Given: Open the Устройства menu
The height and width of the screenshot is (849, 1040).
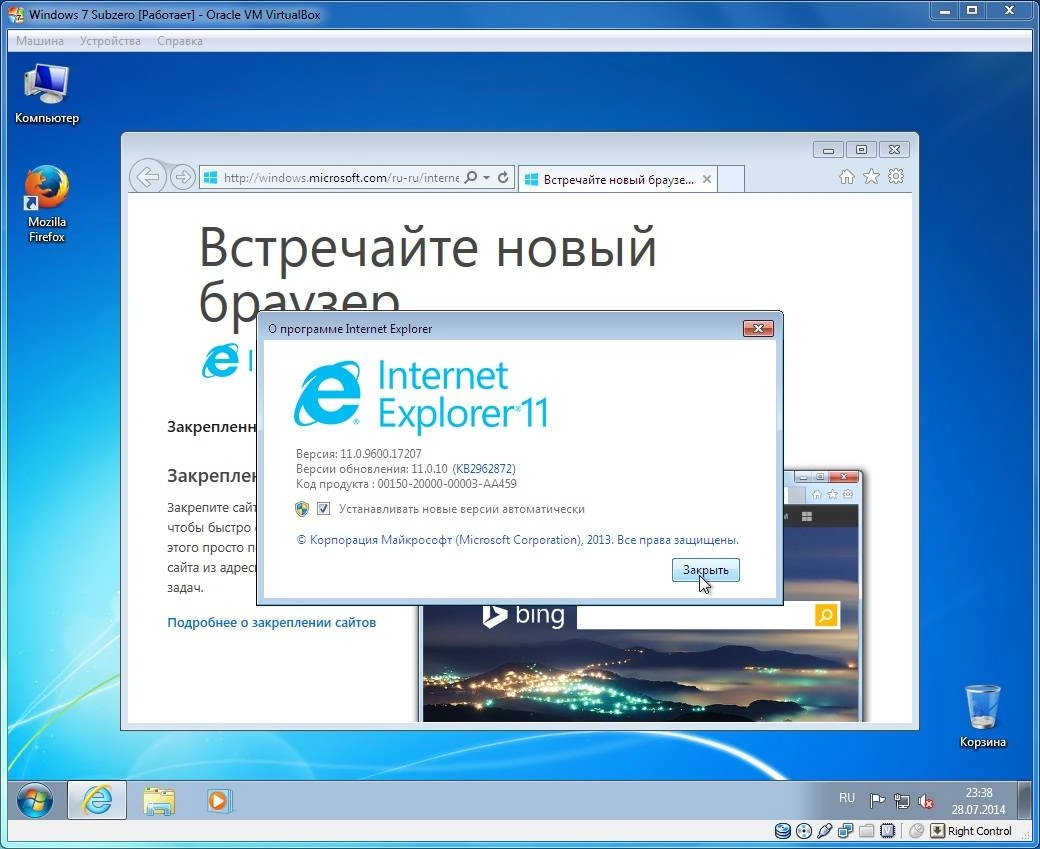Looking at the screenshot, I should tap(110, 41).
